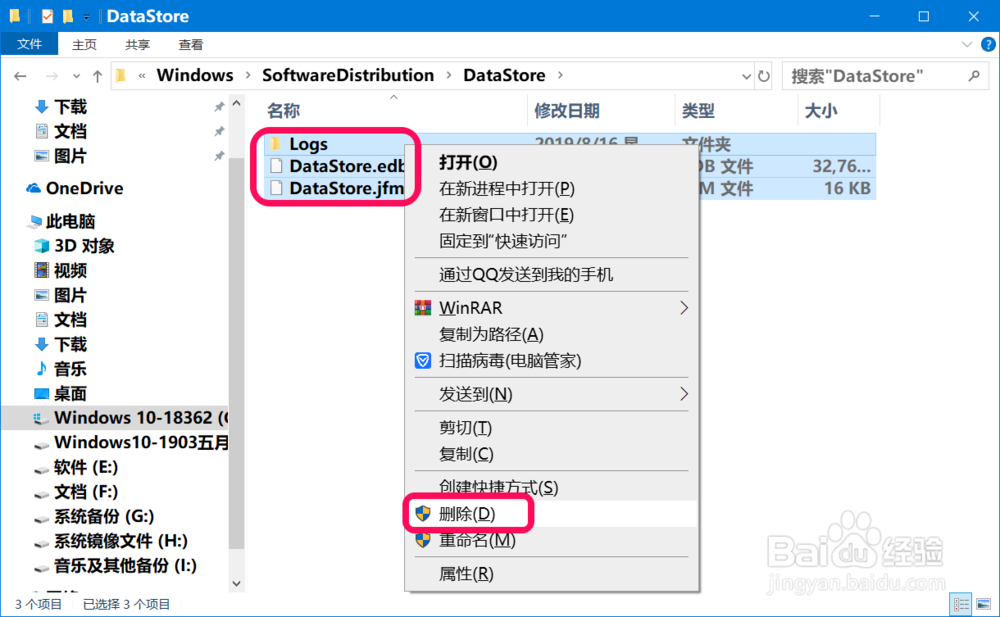The width and height of the screenshot is (1000, 617).
Task: Sort by 修改日期 column header
Action: [x=567, y=111]
